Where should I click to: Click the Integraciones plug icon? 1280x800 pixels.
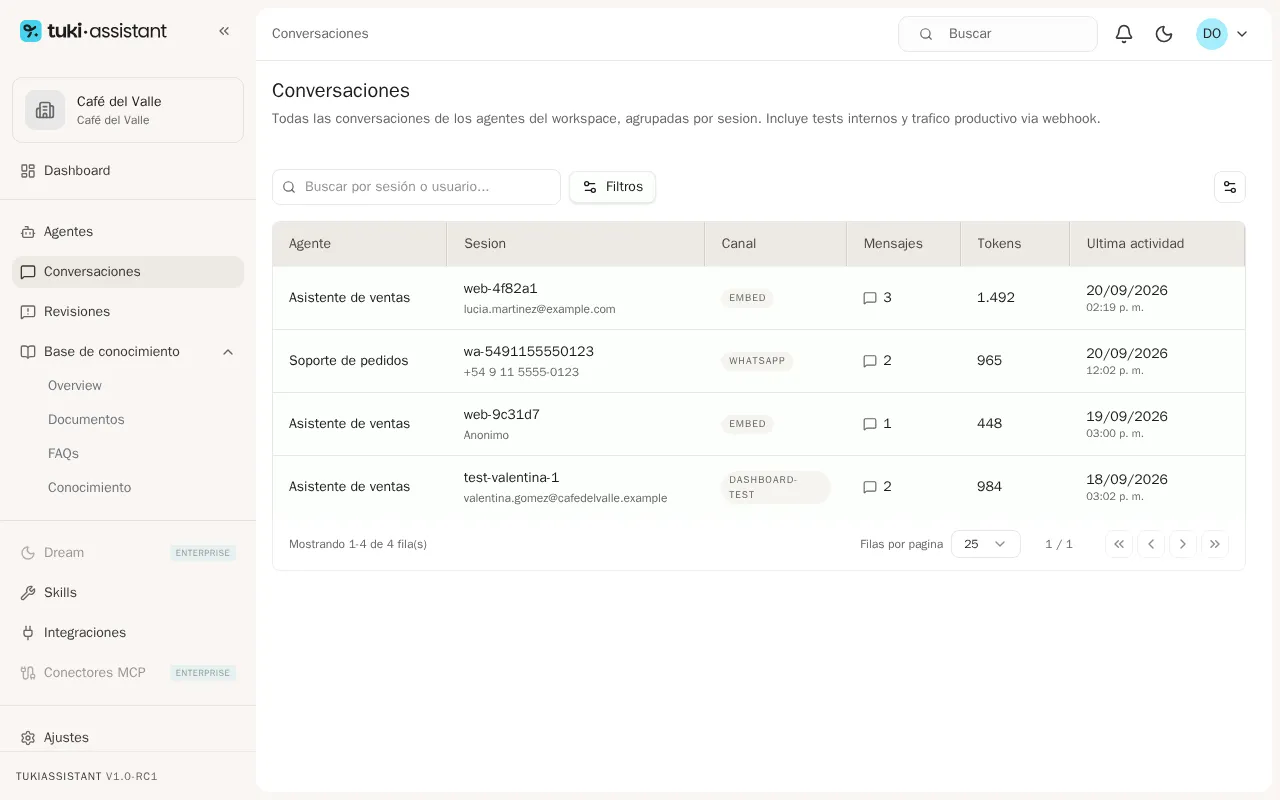pyautogui.click(x=28, y=633)
